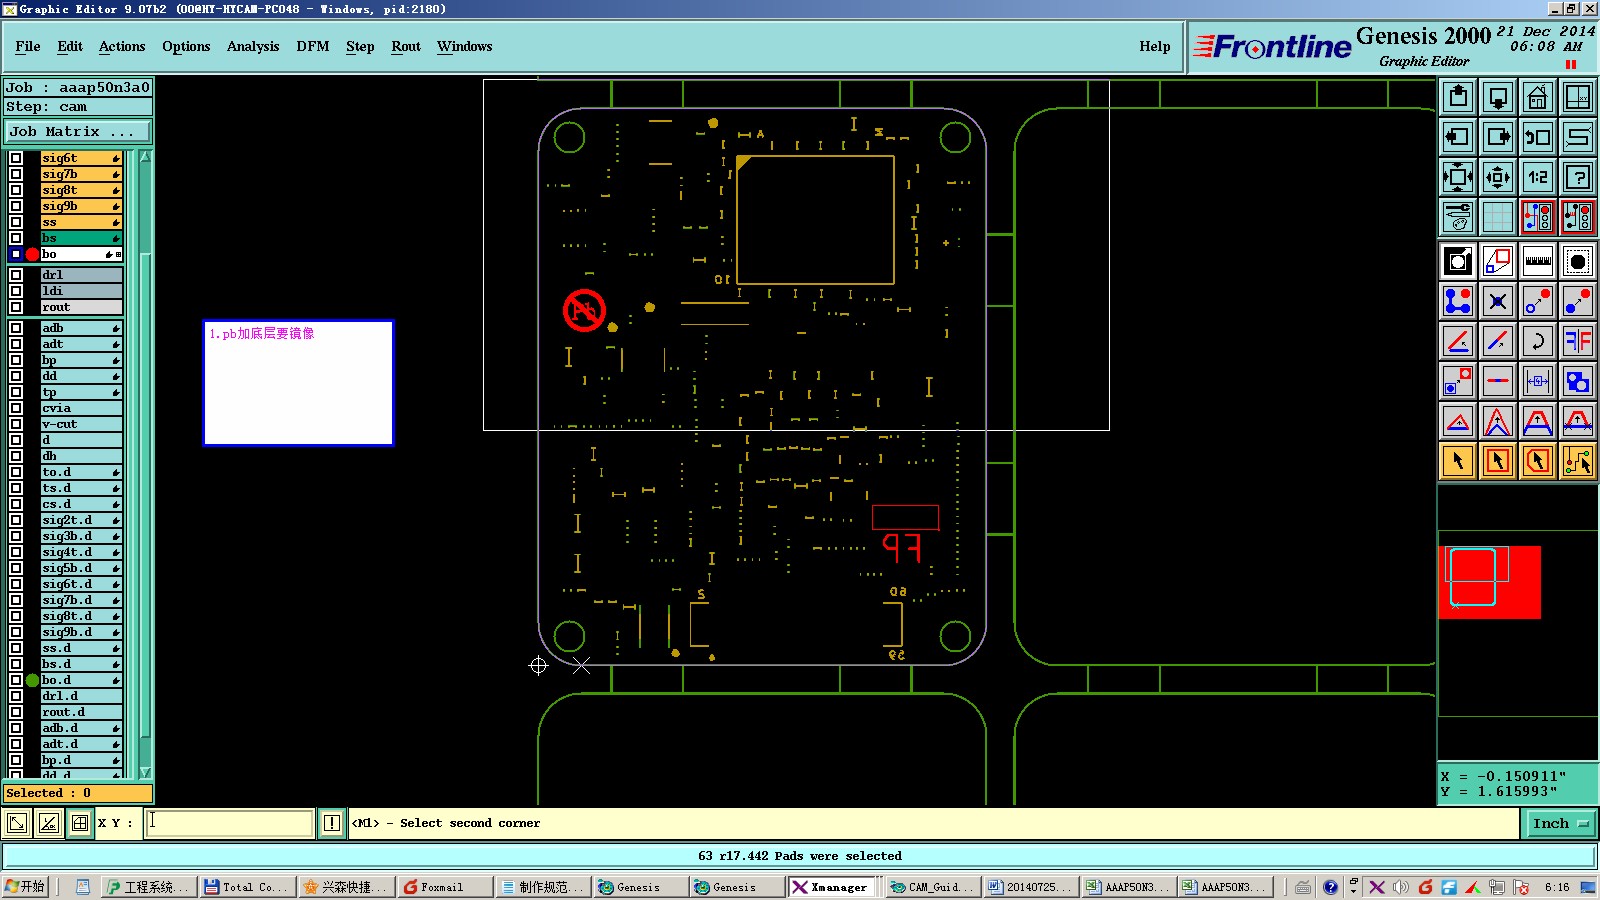Select the plain arrow pointer select tool
The height and width of the screenshot is (900, 1600).
coord(1458,461)
